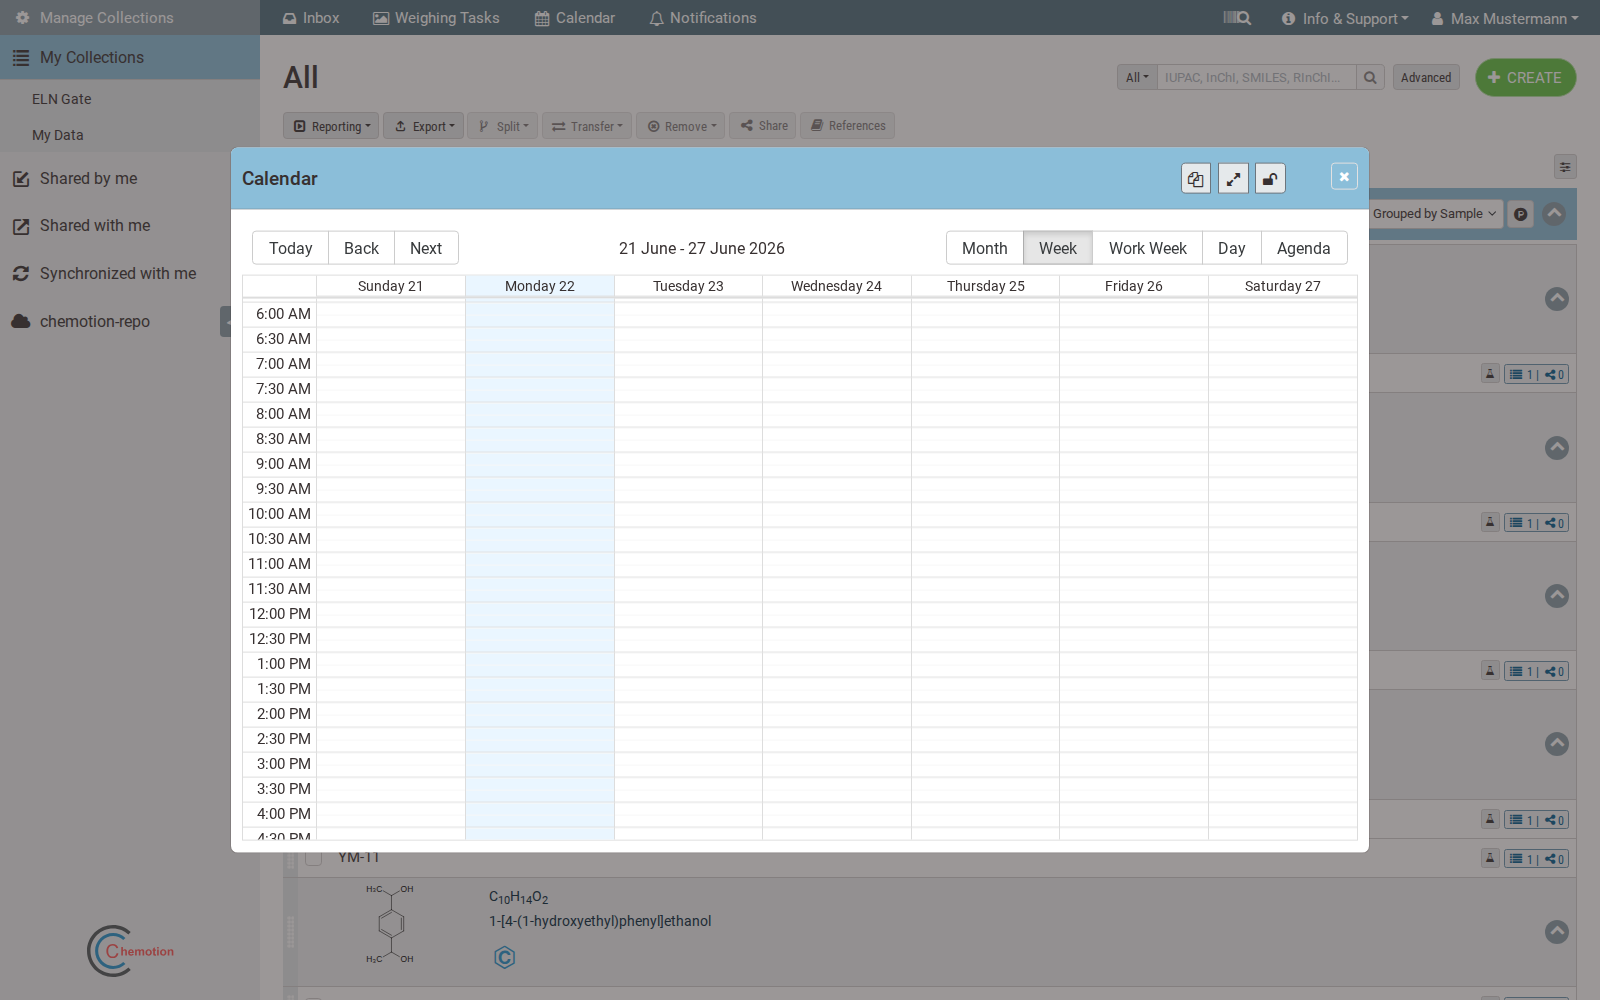Switch calendar to Agenda view
1600x1000 pixels.
(x=1304, y=248)
